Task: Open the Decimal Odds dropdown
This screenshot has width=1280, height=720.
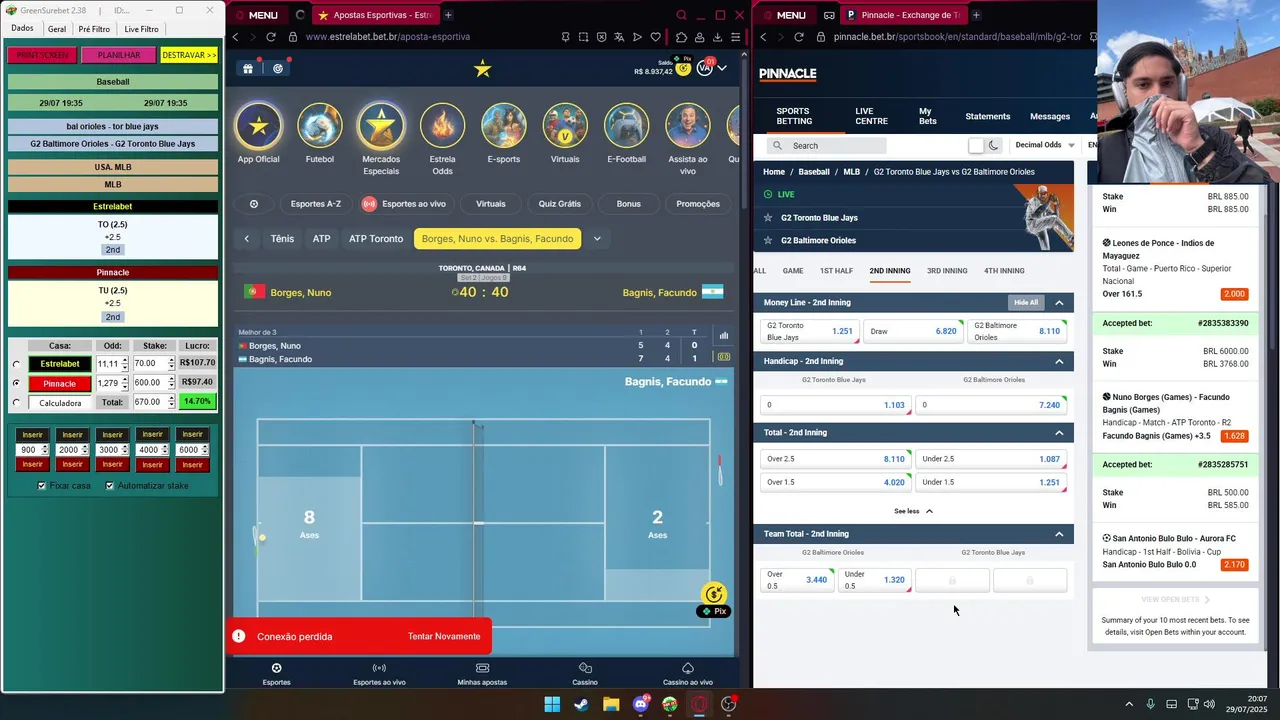Action: coord(1044,145)
